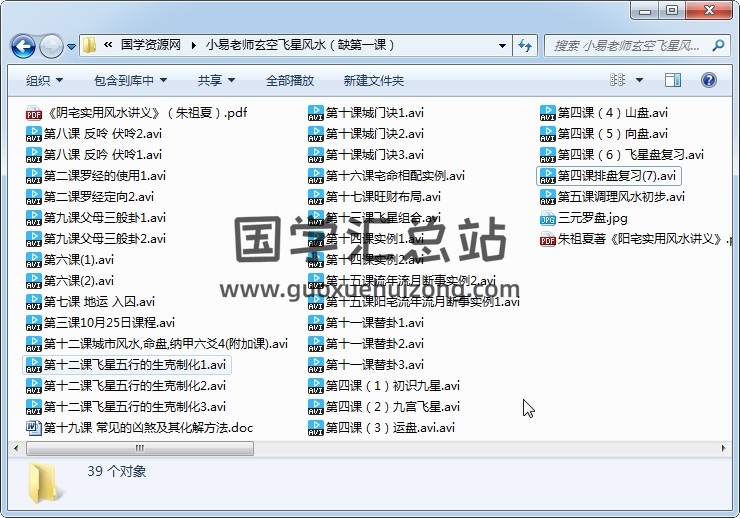Open the 共享 menu
Screen dimensions: 740x518
tap(216, 81)
